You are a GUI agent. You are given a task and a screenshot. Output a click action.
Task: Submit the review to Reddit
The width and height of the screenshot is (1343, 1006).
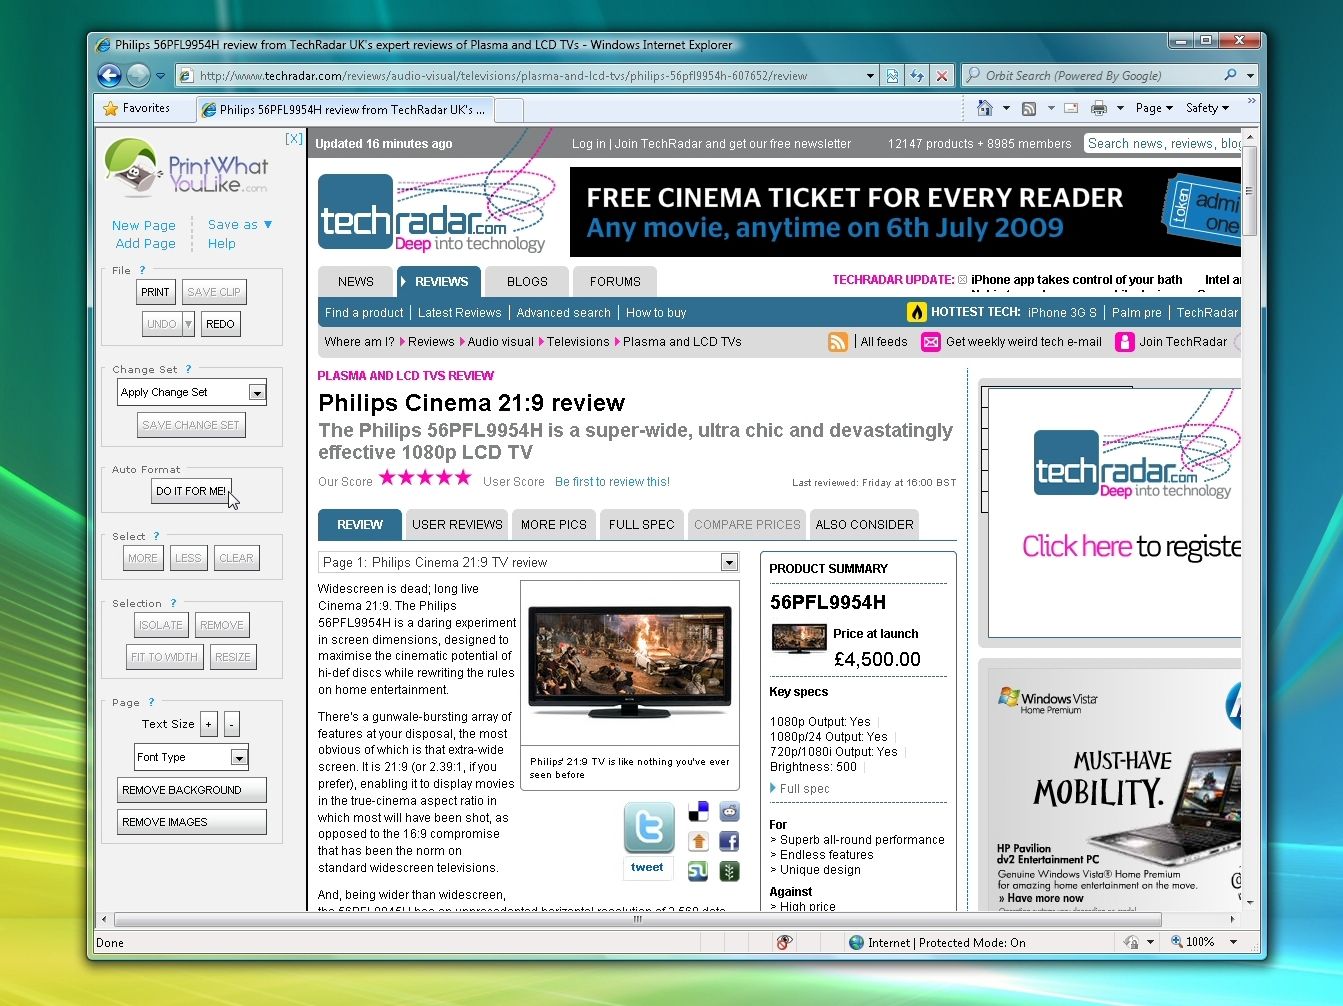729,811
